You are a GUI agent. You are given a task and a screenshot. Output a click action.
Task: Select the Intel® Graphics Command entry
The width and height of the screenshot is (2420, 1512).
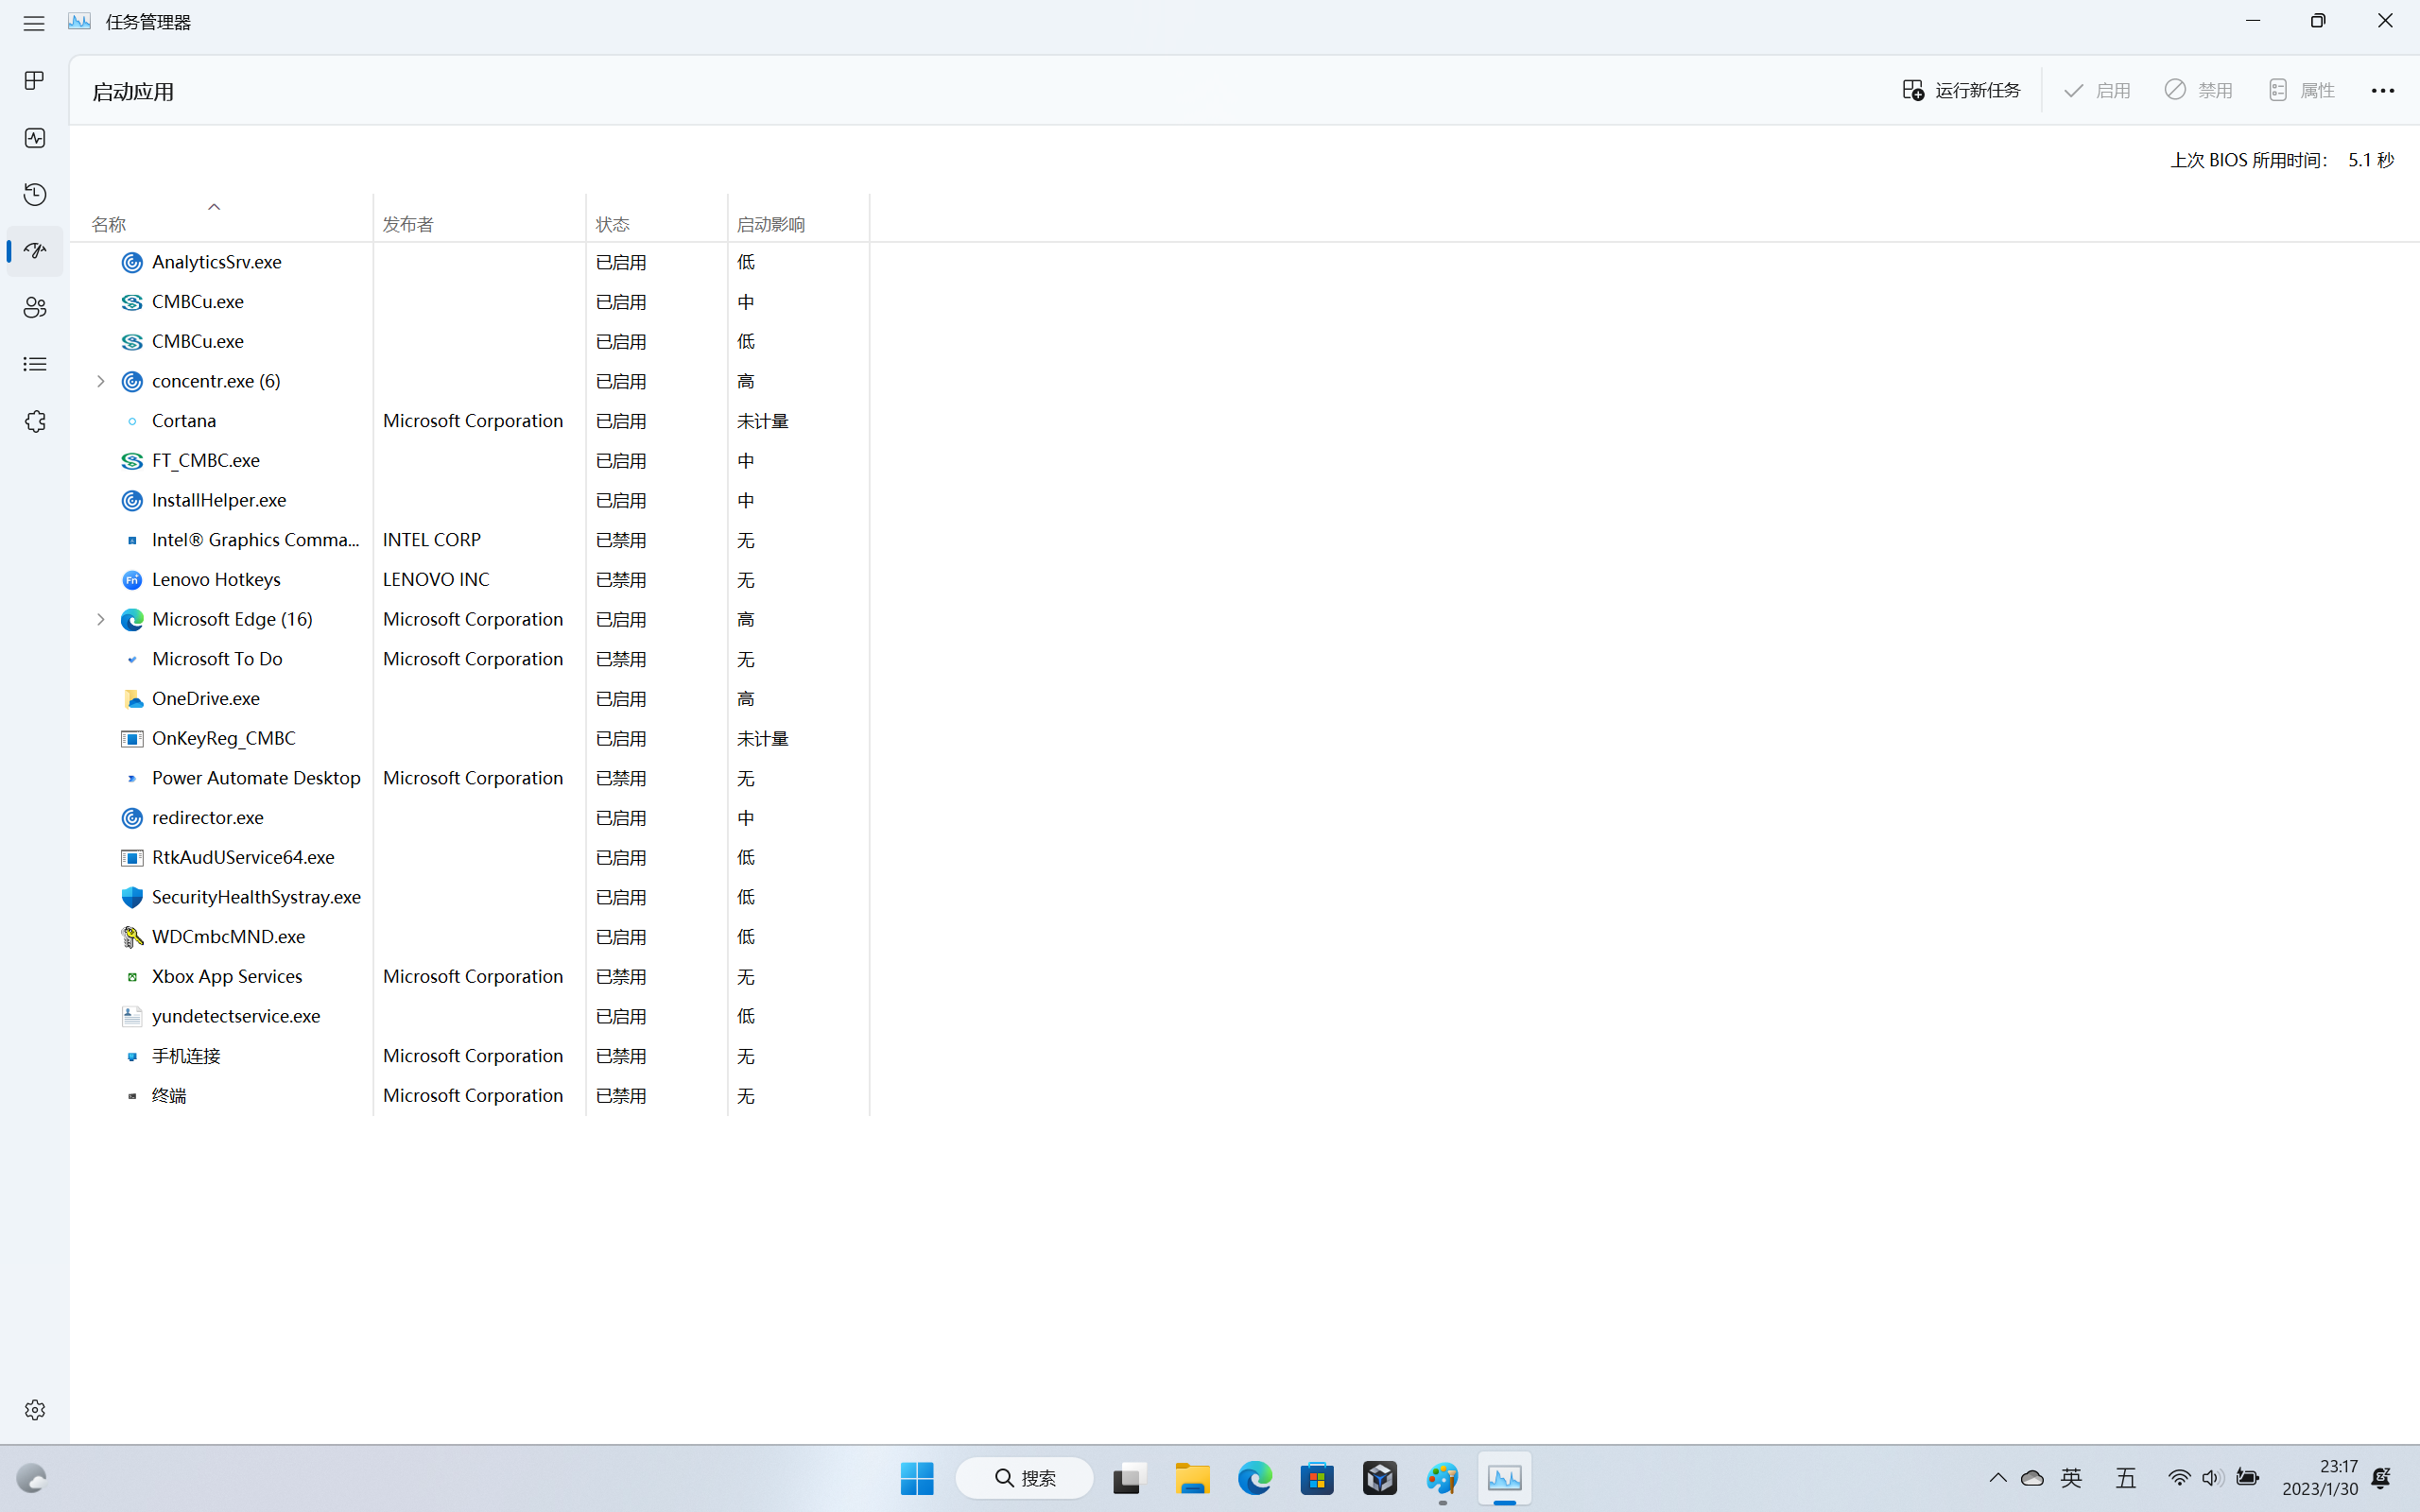[x=470, y=540]
